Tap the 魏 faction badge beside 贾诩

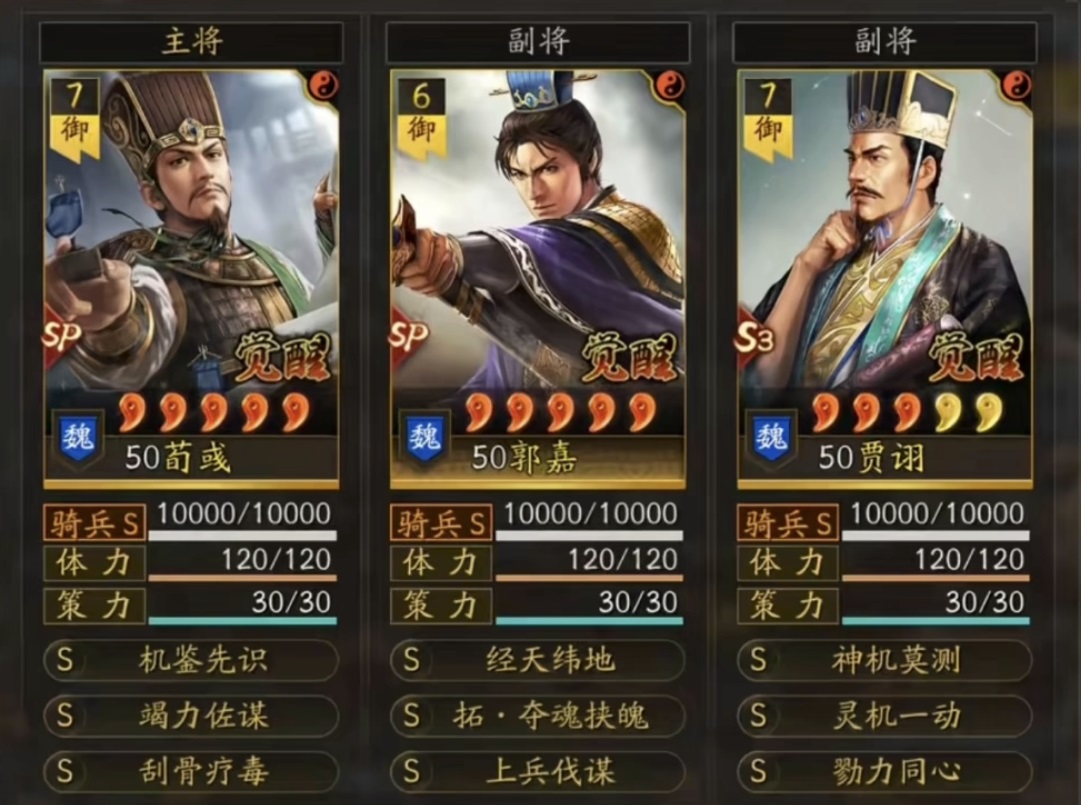(x=771, y=438)
